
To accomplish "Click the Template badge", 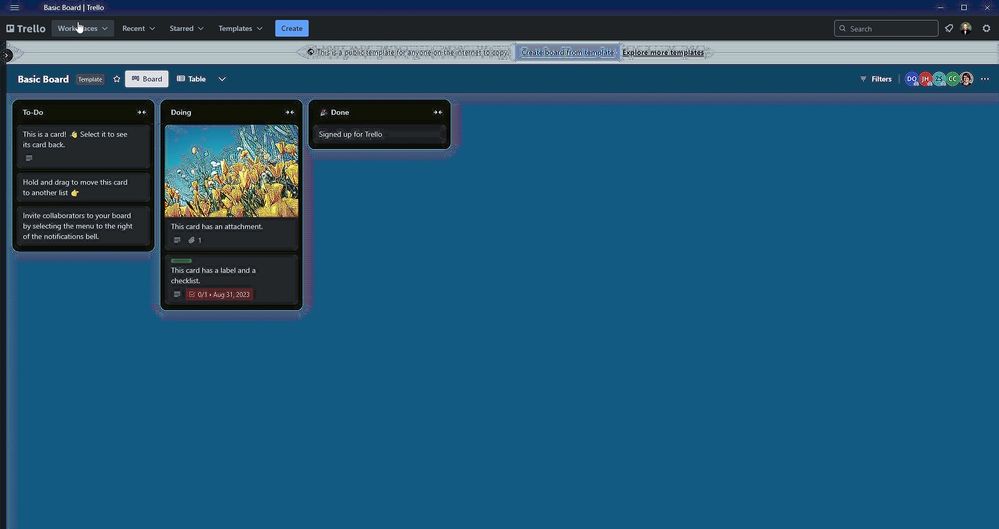I will (x=90, y=80).
